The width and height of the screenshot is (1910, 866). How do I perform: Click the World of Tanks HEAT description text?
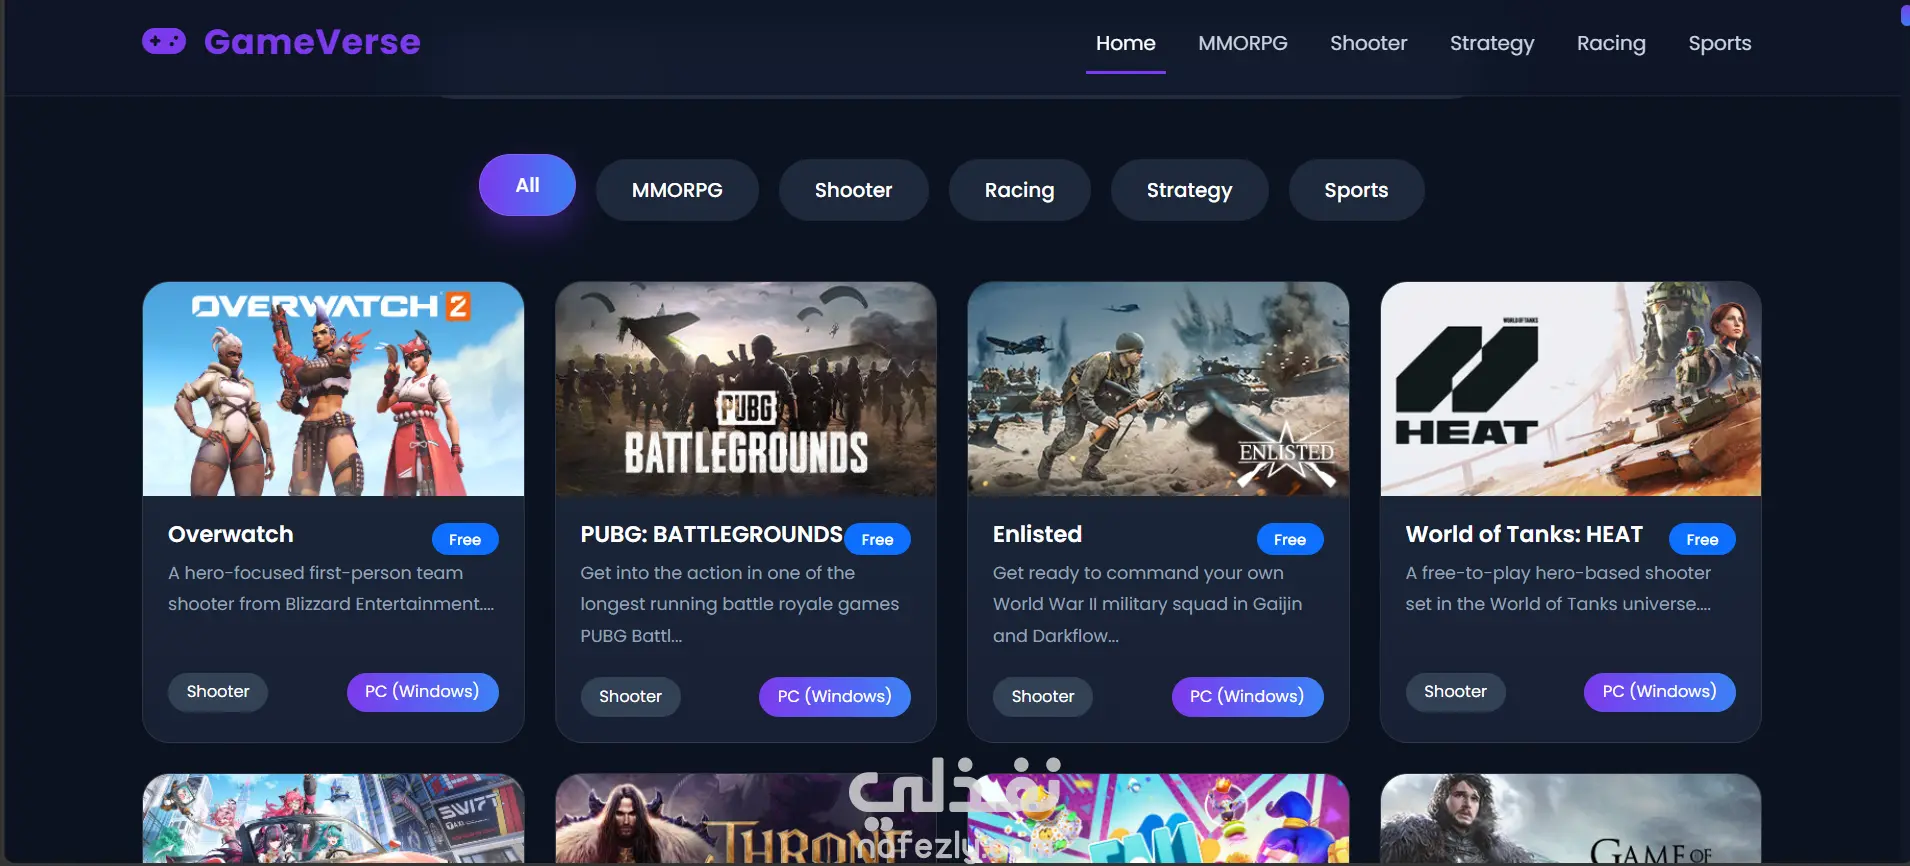(1558, 588)
